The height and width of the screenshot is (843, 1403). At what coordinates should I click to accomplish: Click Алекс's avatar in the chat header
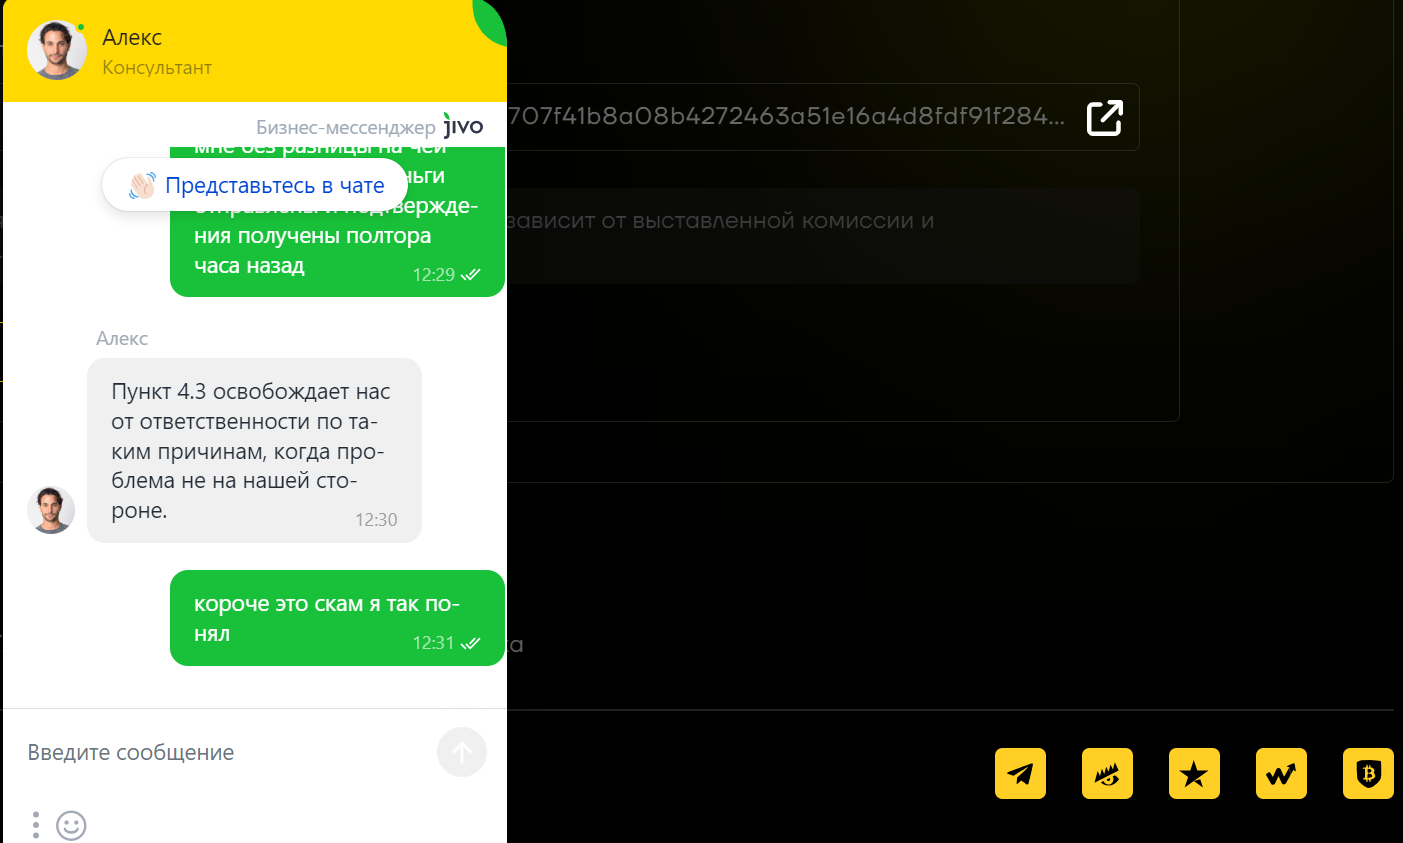click(56, 50)
